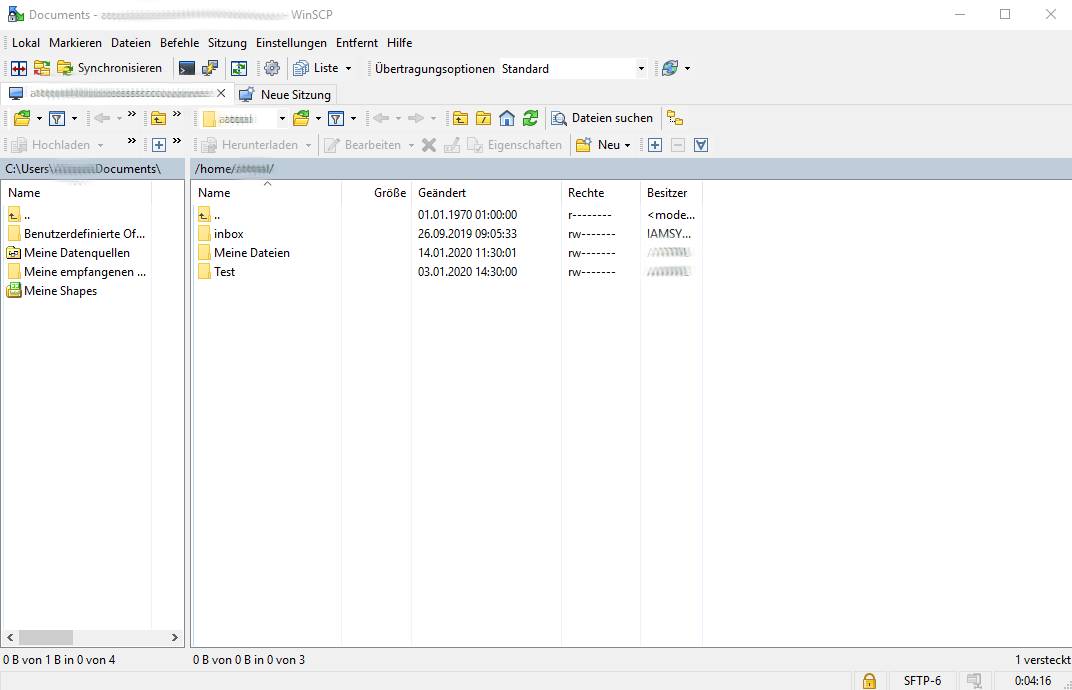This screenshot has width=1072, height=690.
Task: Click the compare directories icon
Action: 17,68
